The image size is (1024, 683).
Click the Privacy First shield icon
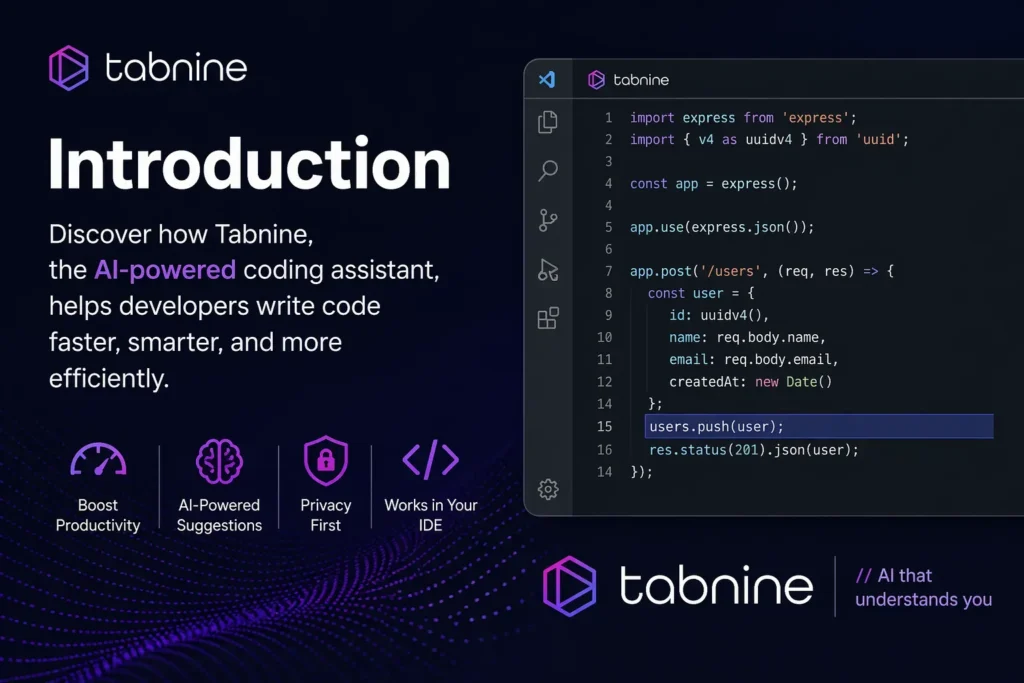[325, 460]
